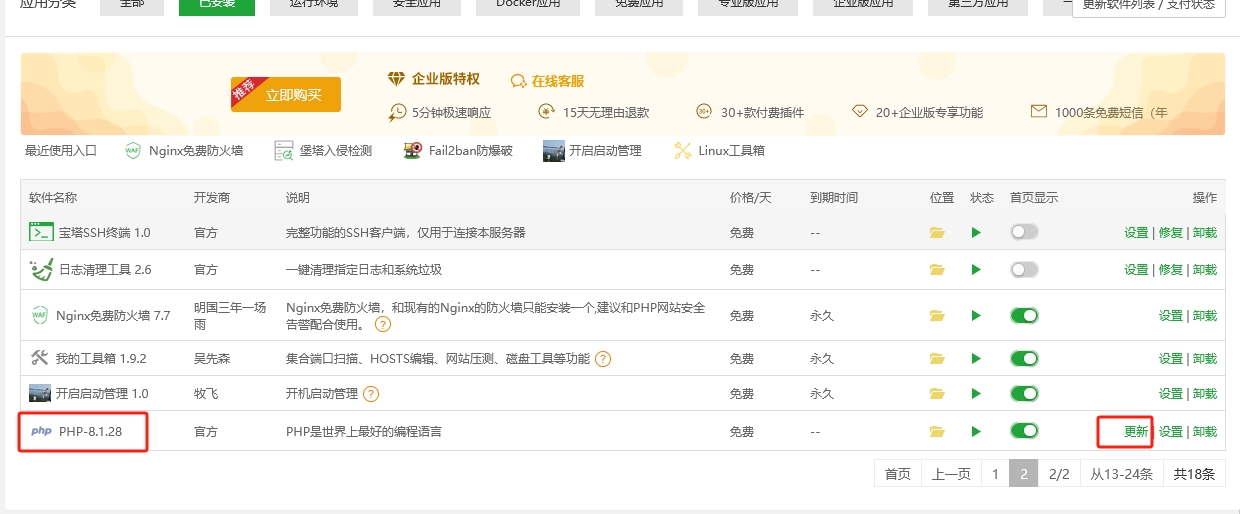Image resolution: width=1240 pixels, height=514 pixels.
Task: Click the status play icon for 我的工具箱
Action: pos(976,358)
